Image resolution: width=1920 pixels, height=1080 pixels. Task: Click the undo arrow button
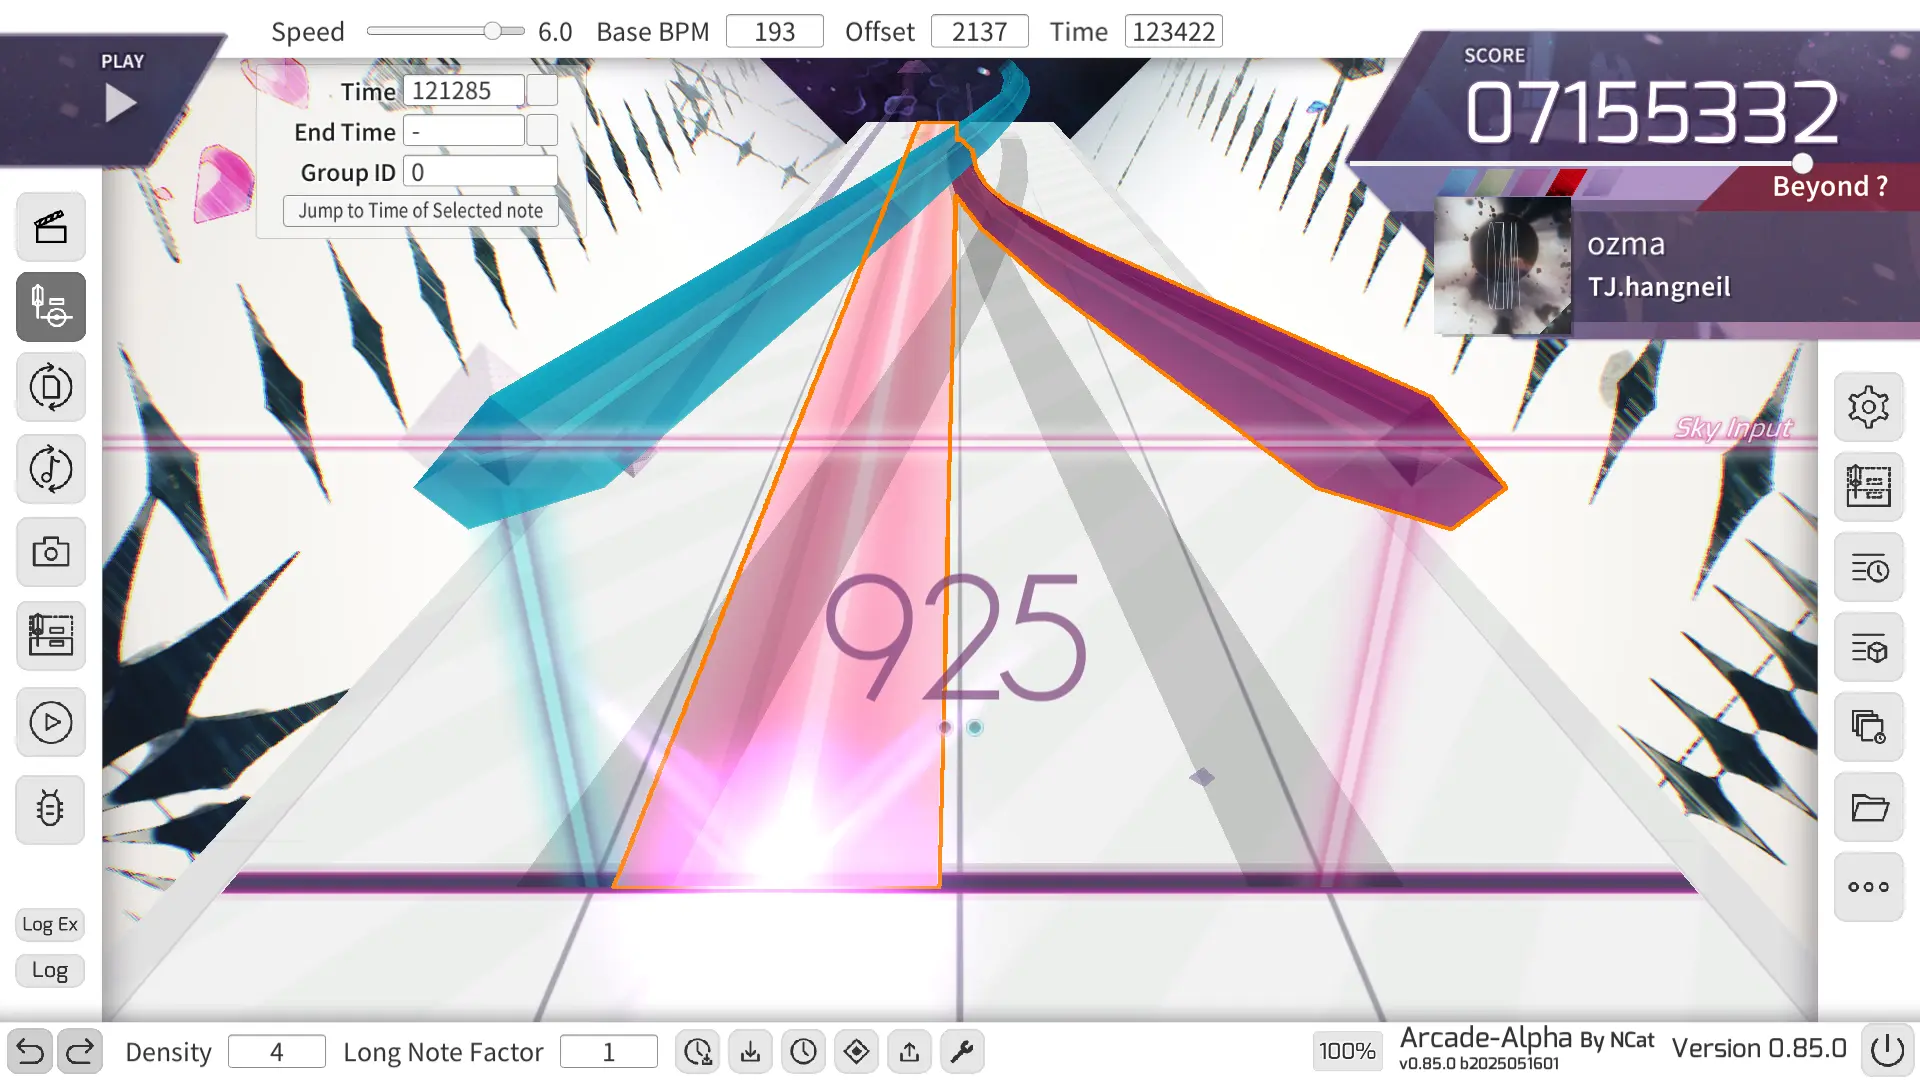tap(30, 1052)
